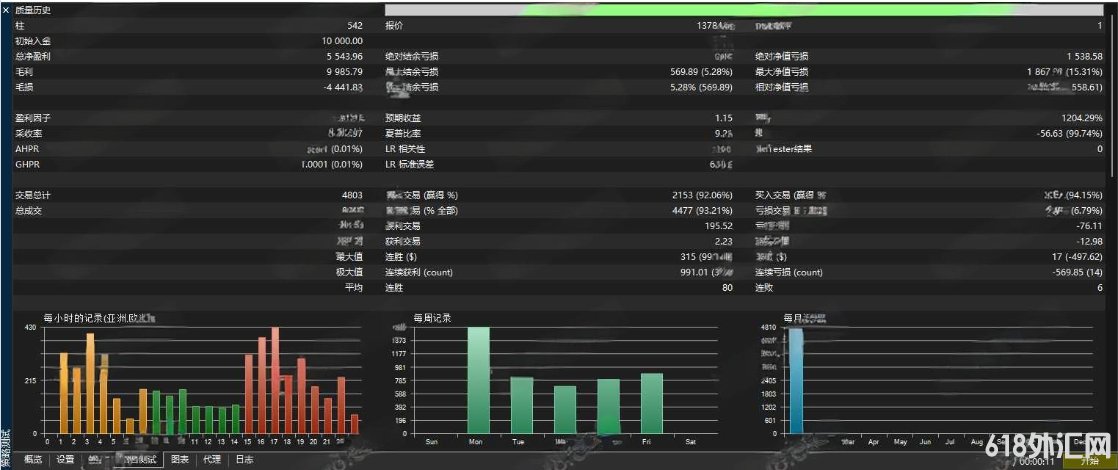Click the green history quality progress bar

pos(745,10)
